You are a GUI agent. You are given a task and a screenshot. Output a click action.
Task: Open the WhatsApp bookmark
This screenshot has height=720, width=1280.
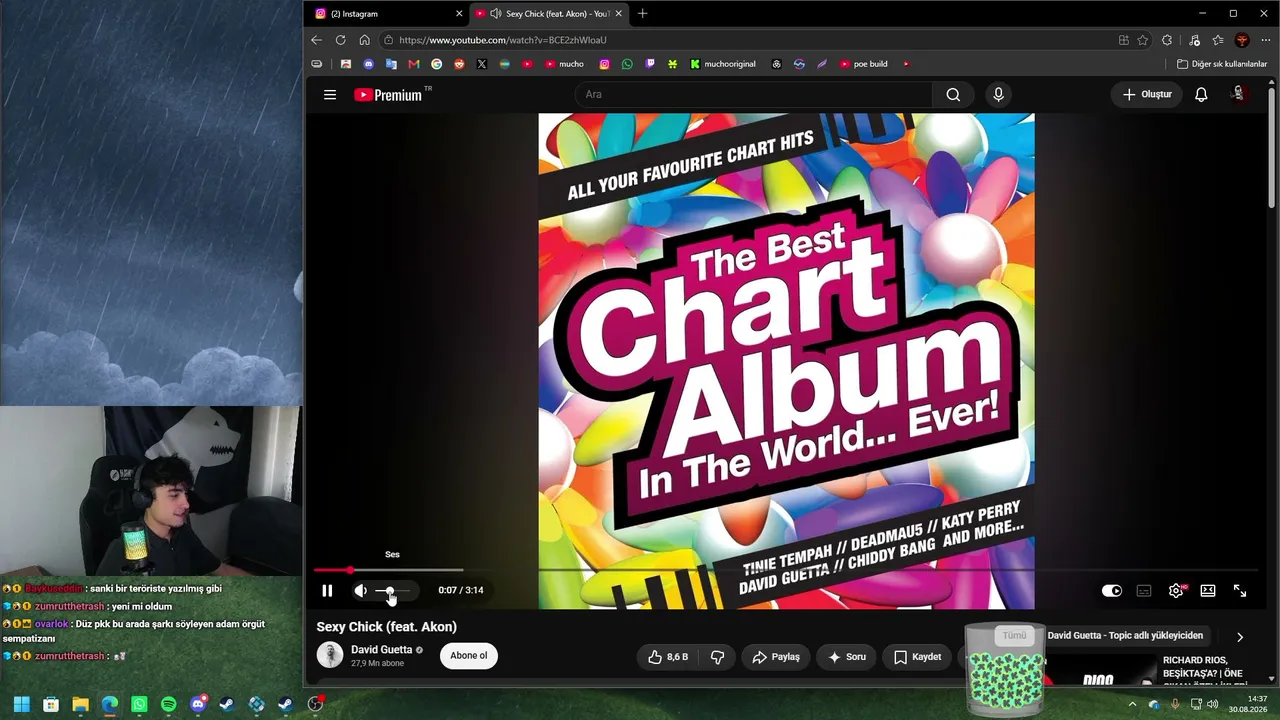coord(627,64)
